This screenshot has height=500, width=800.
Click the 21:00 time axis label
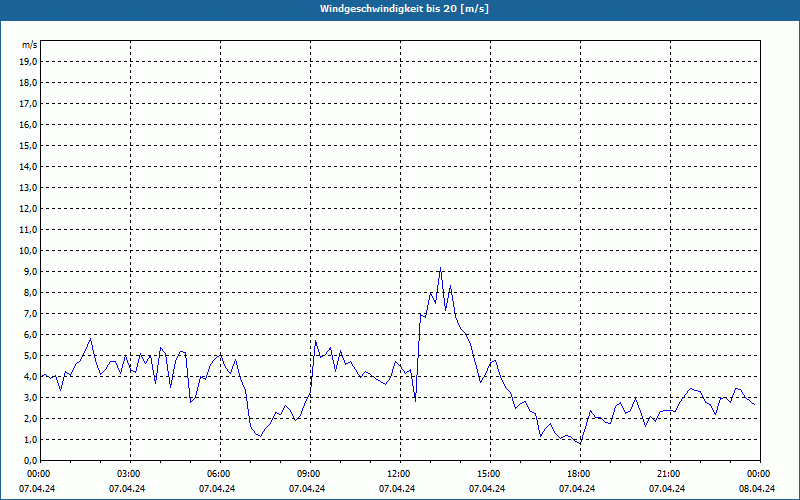point(670,474)
